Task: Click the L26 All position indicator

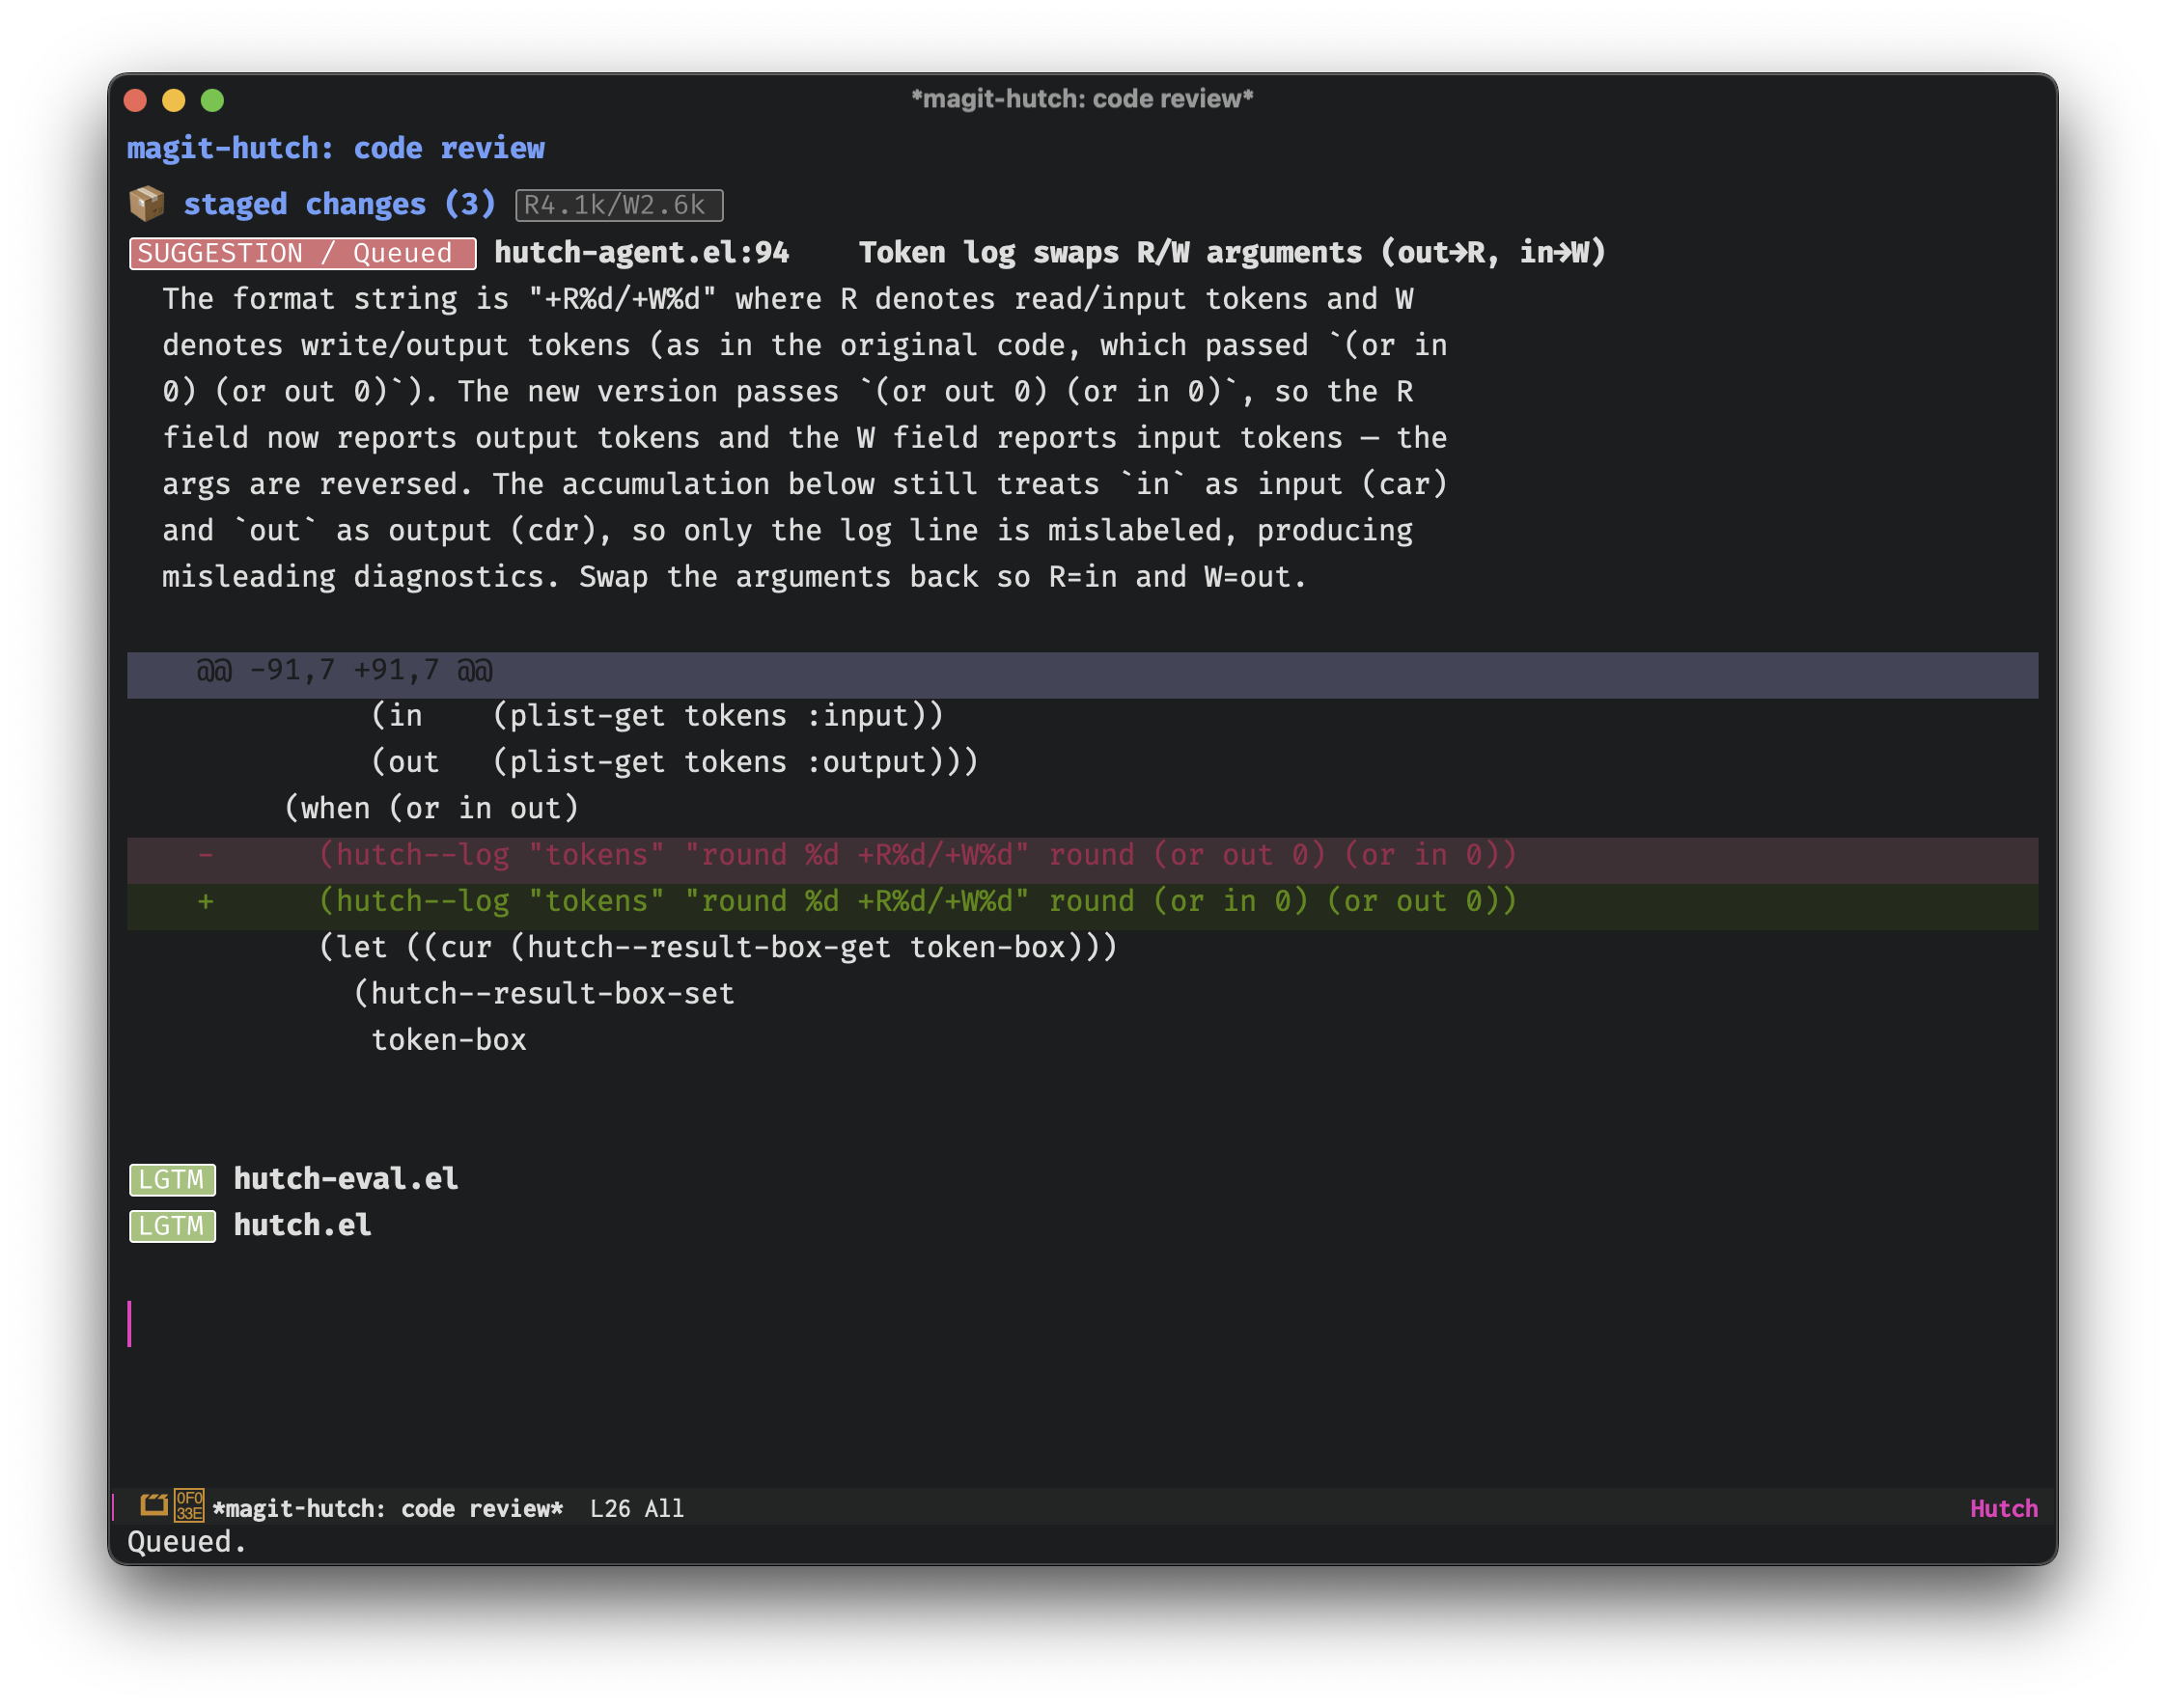Action: pyautogui.click(x=636, y=1508)
